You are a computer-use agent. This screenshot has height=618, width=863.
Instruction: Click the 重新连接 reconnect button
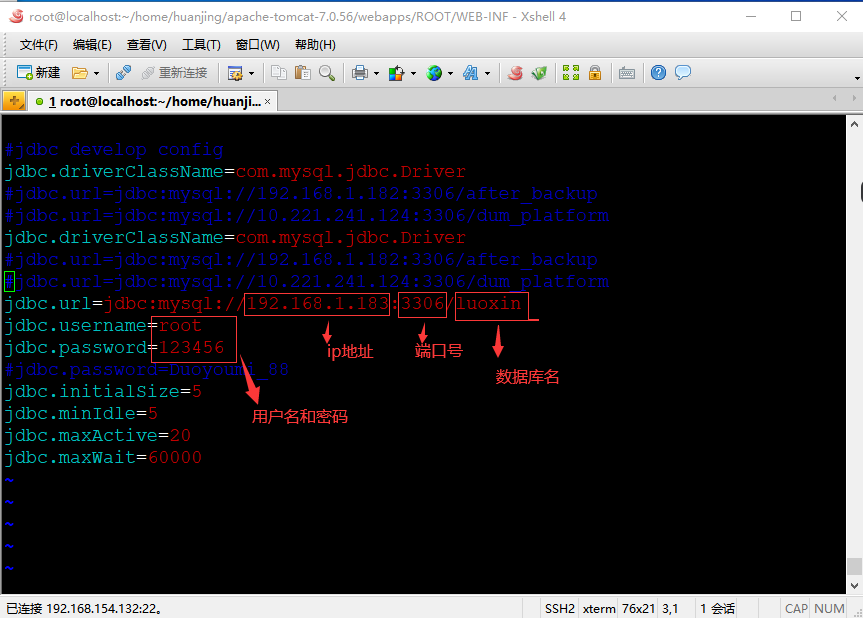click(174, 73)
